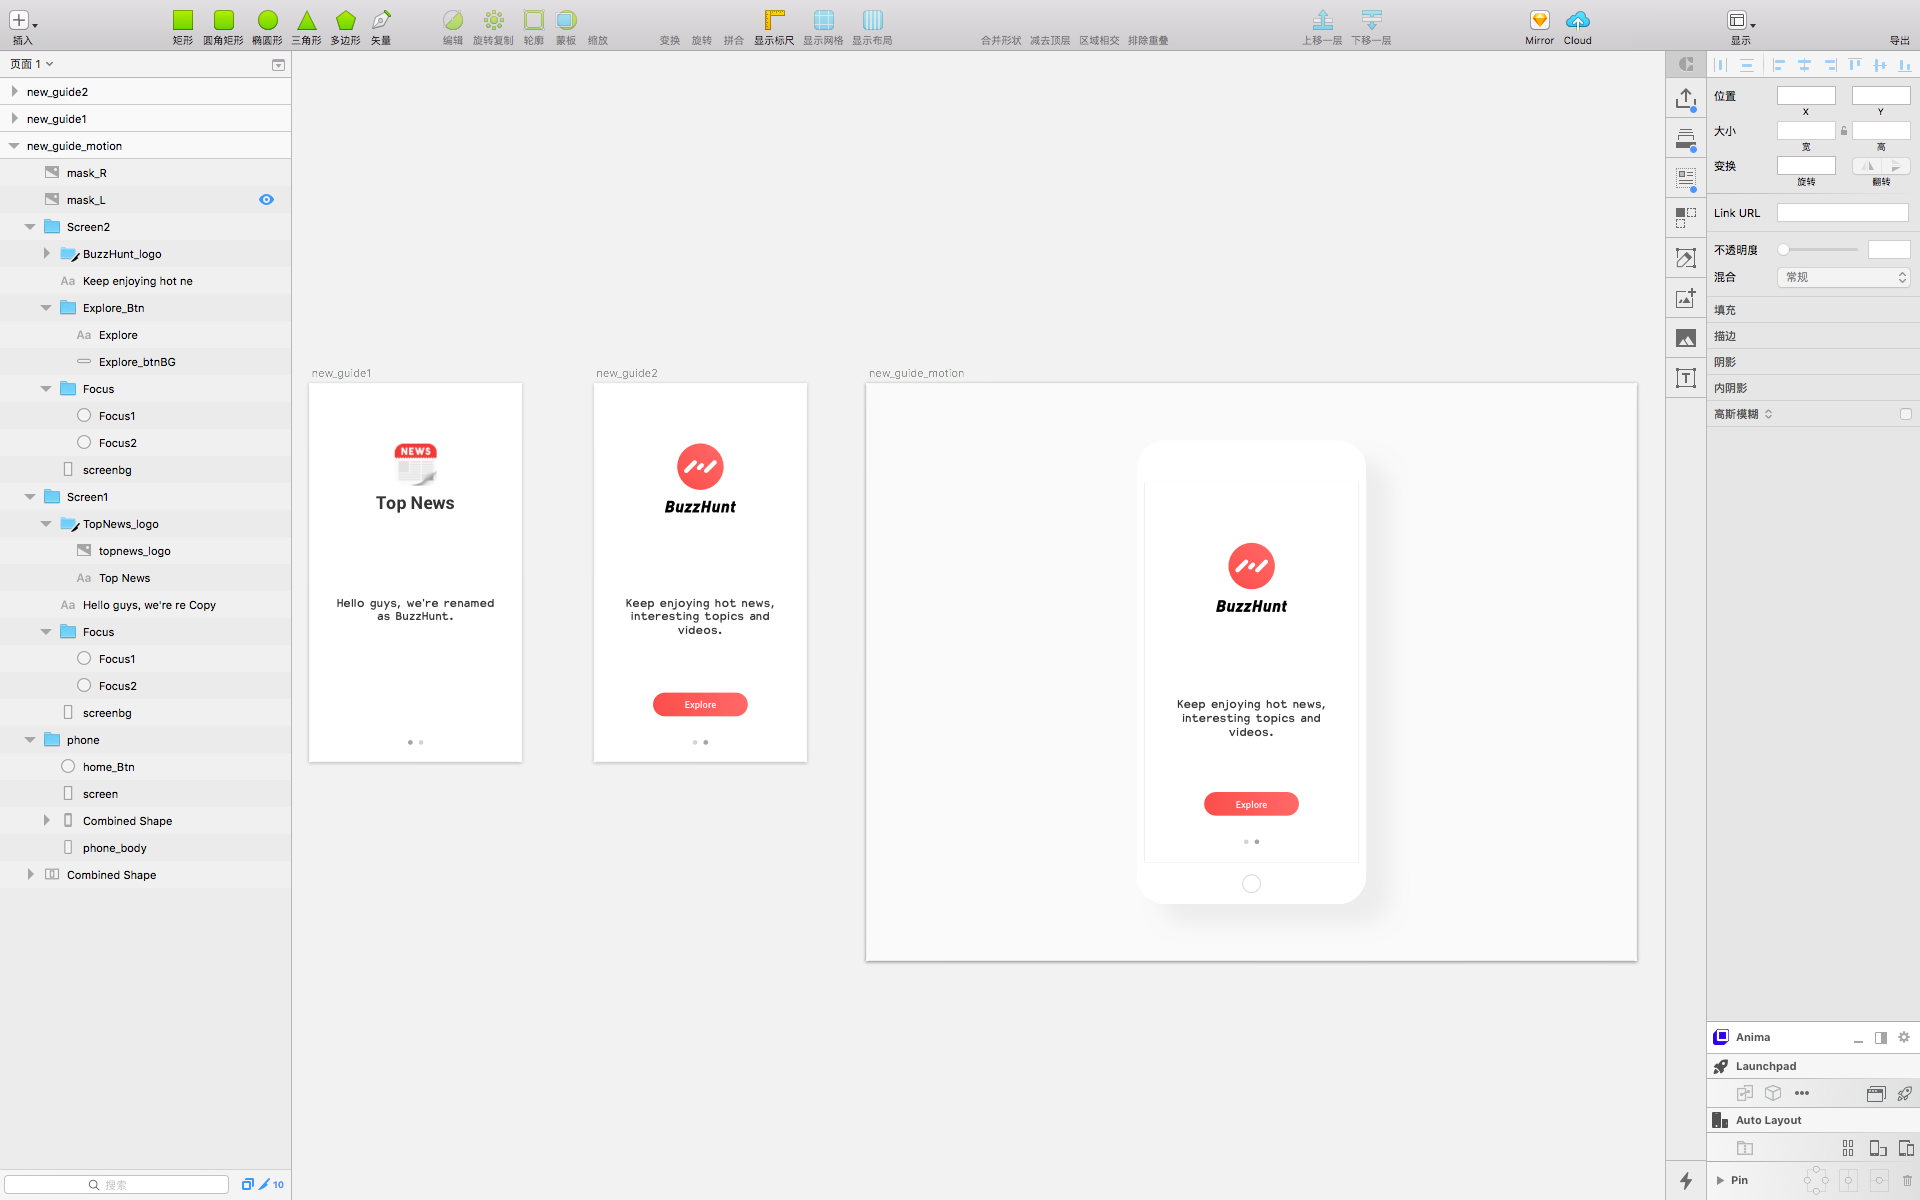Toggle visibility eye for mask_L layer
1920x1200 pixels.
click(266, 200)
